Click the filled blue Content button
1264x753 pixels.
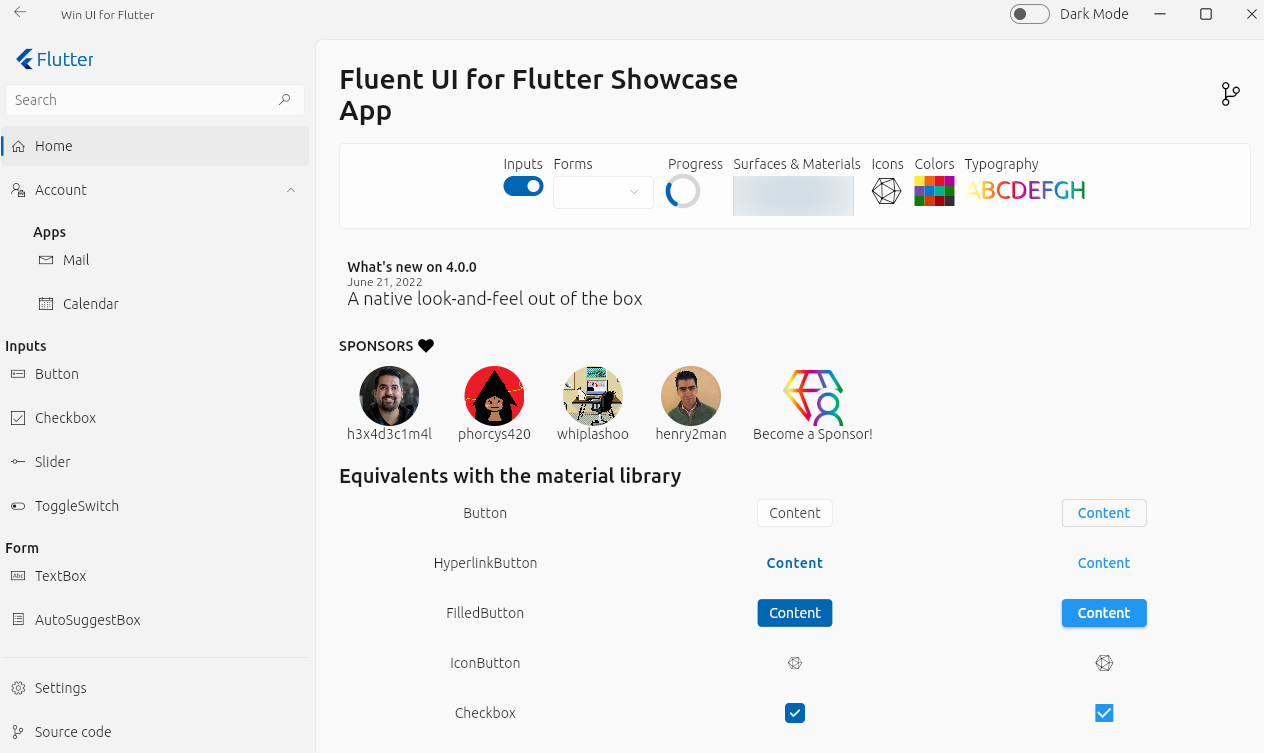click(x=794, y=612)
